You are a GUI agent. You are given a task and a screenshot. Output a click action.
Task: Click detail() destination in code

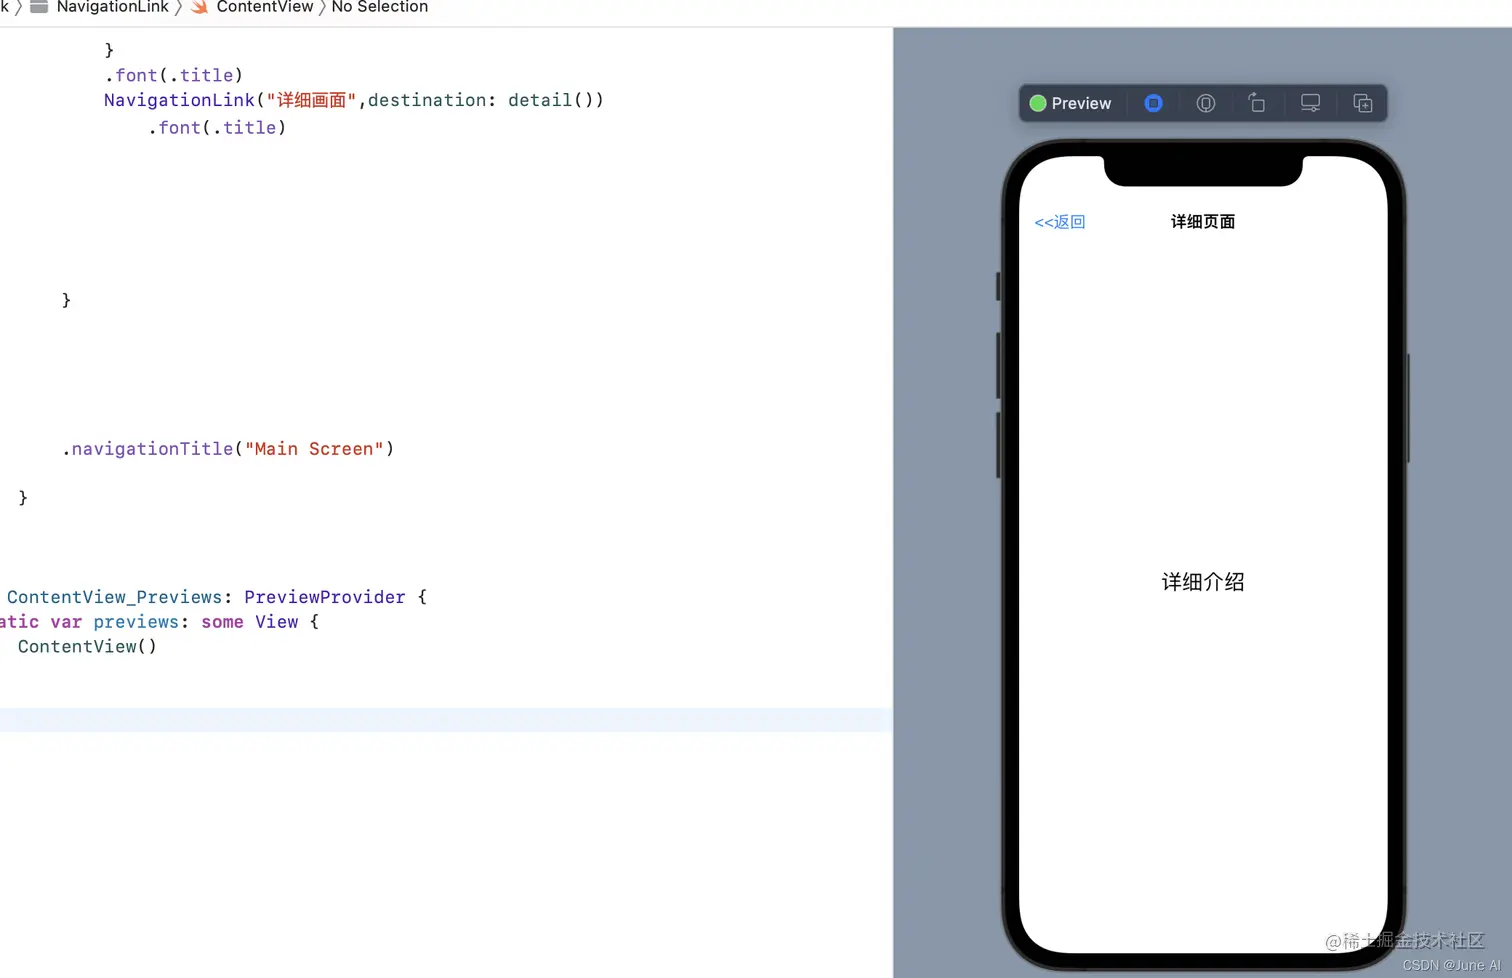click(x=550, y=100)
